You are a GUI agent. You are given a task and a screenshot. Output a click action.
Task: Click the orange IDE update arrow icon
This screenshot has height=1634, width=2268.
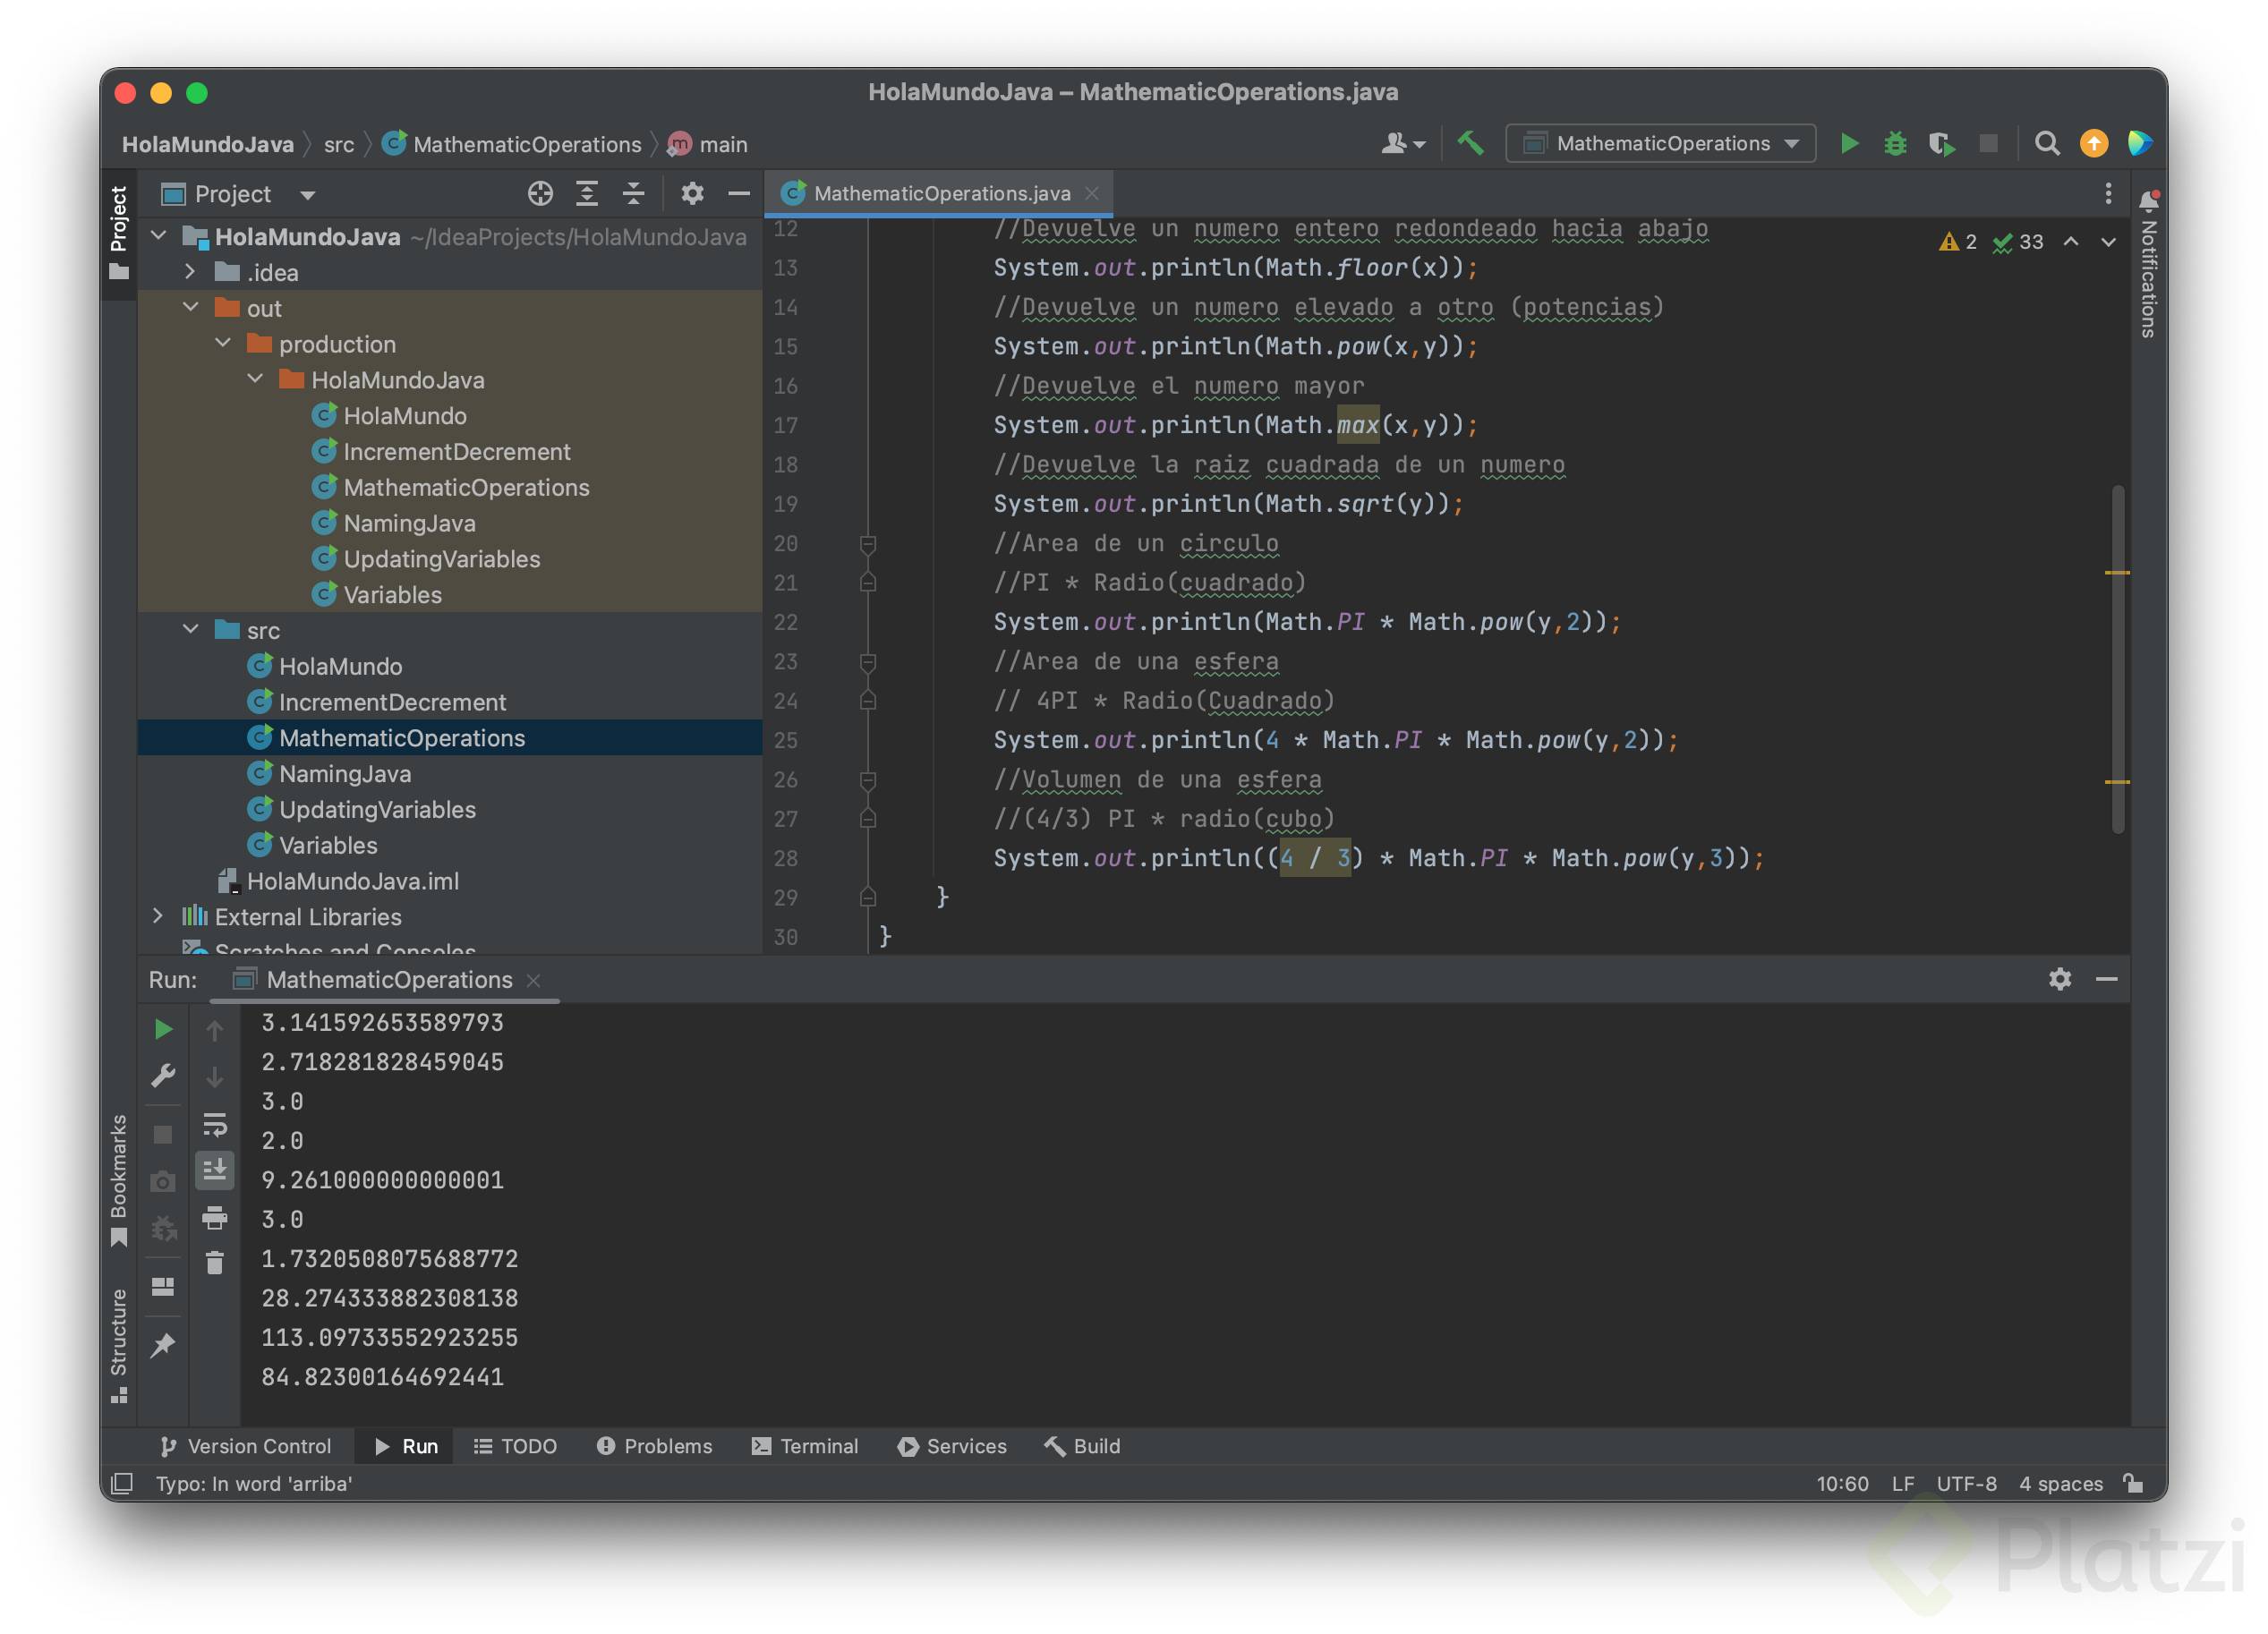coord(2093,144)
